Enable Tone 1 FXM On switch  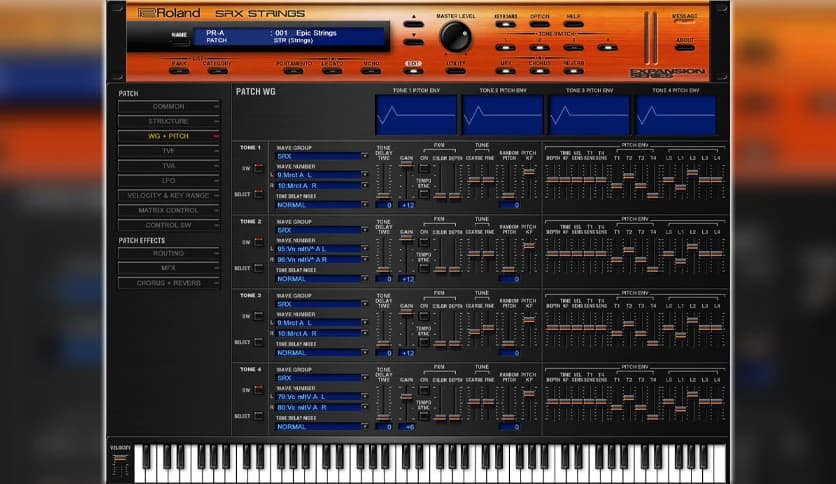point(424,168)
